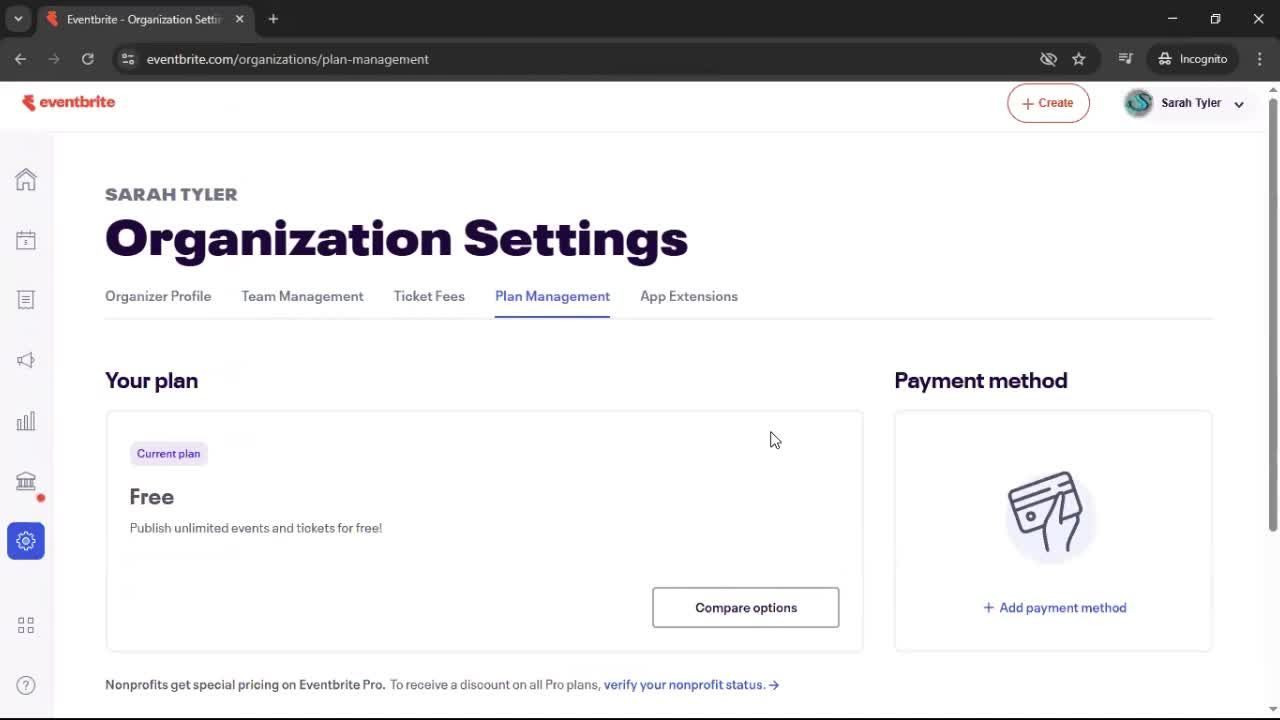Image resolution: width=1280 pixels, height=720 pixels.
Task: Click "Publish unlimited events and tickets for free!" text
Action: click(256, 528)
